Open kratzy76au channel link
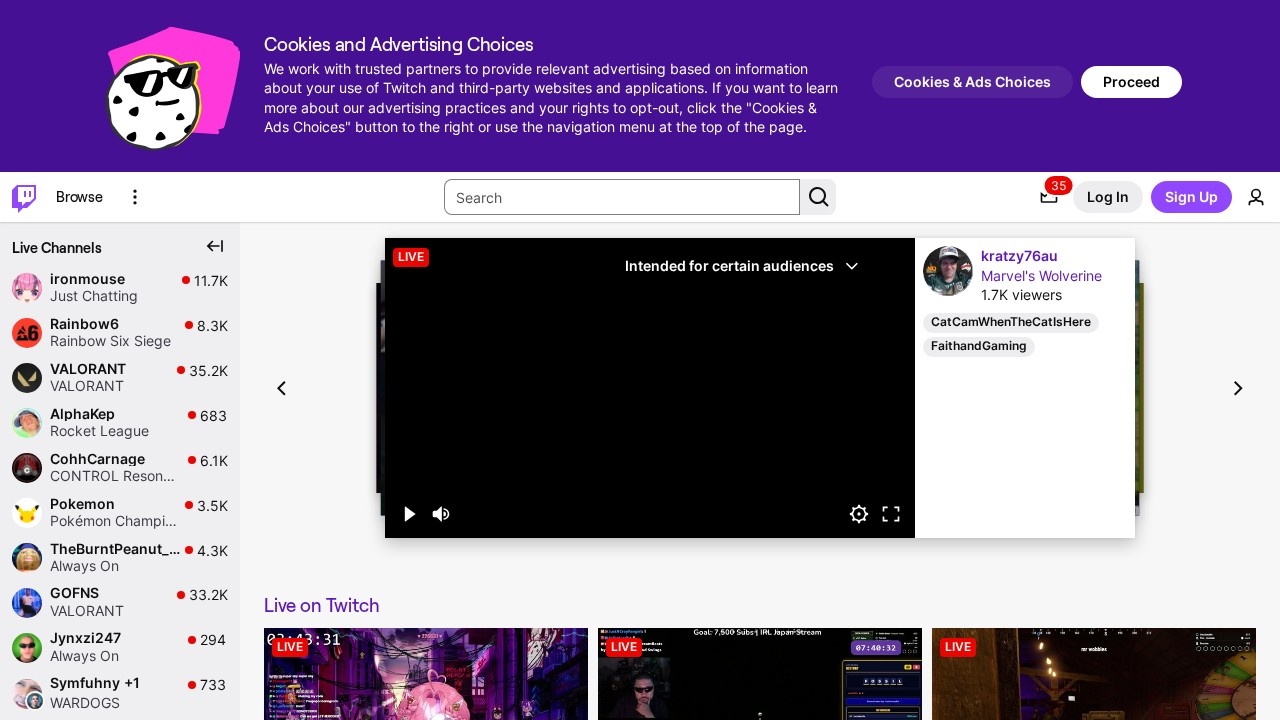The height and width of the screenshot is (720, 1280). pyautogui.click(x=1019, y=256)
